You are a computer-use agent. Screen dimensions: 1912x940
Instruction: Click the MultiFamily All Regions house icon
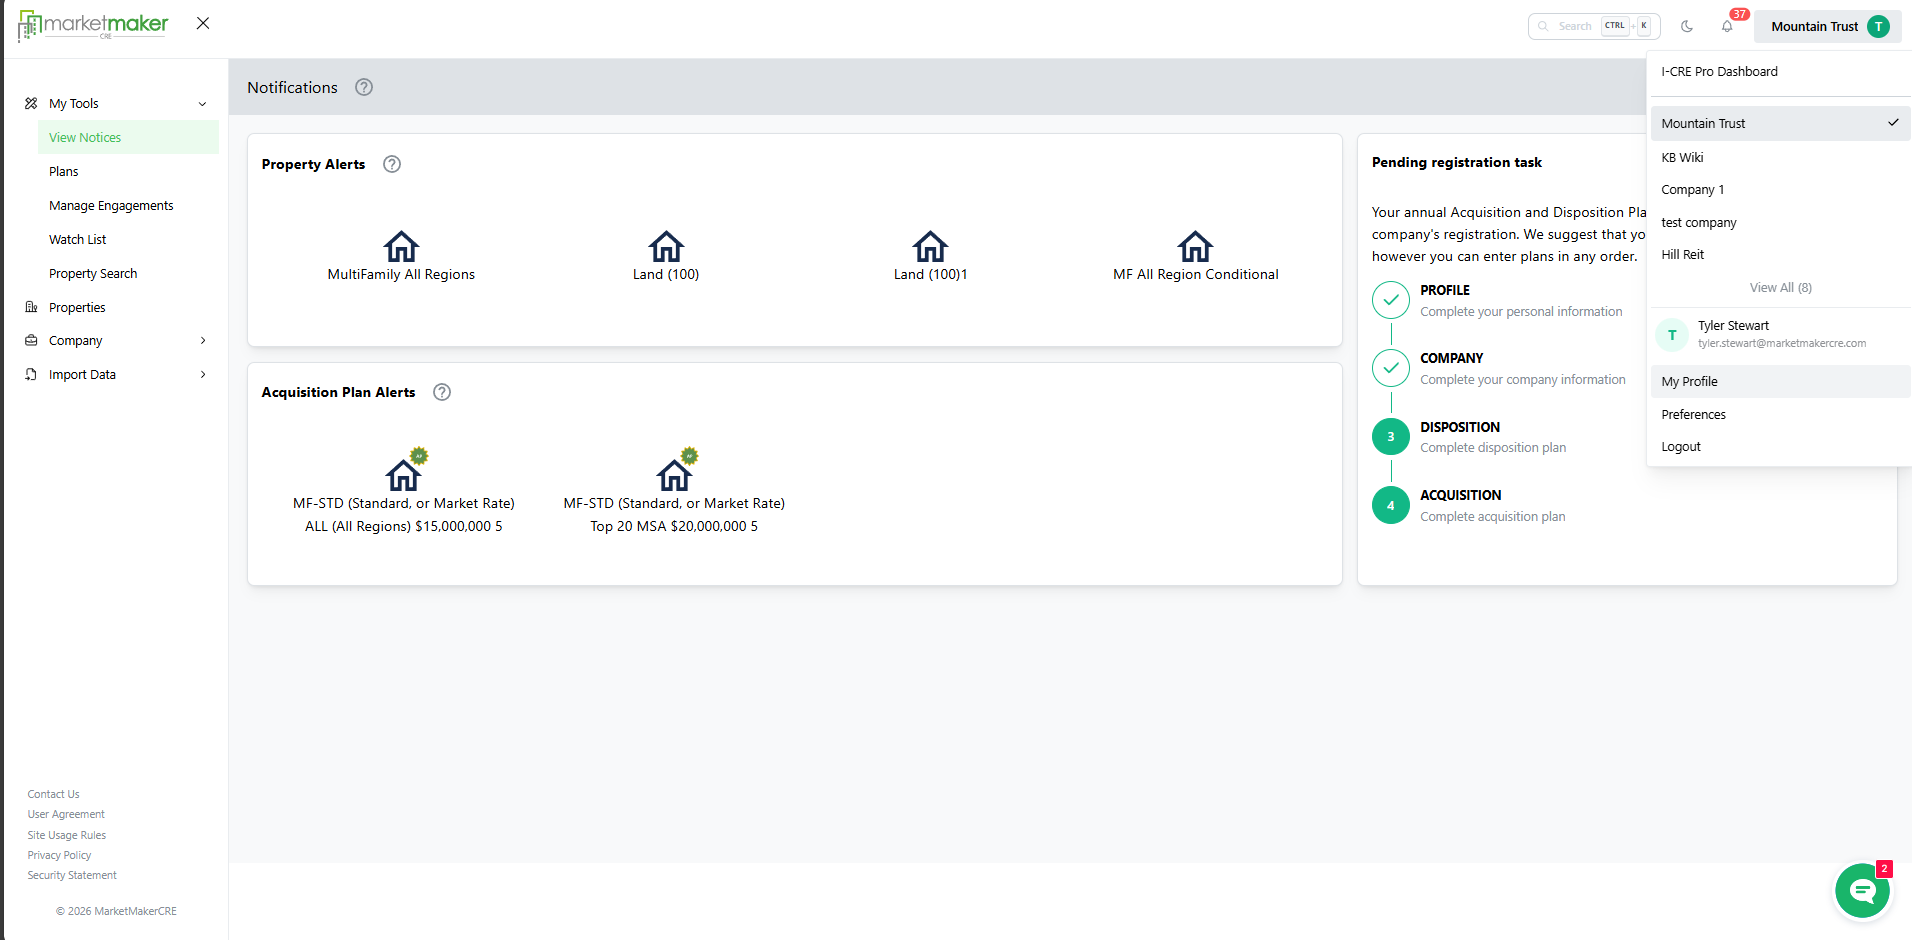tap(401, 246)
